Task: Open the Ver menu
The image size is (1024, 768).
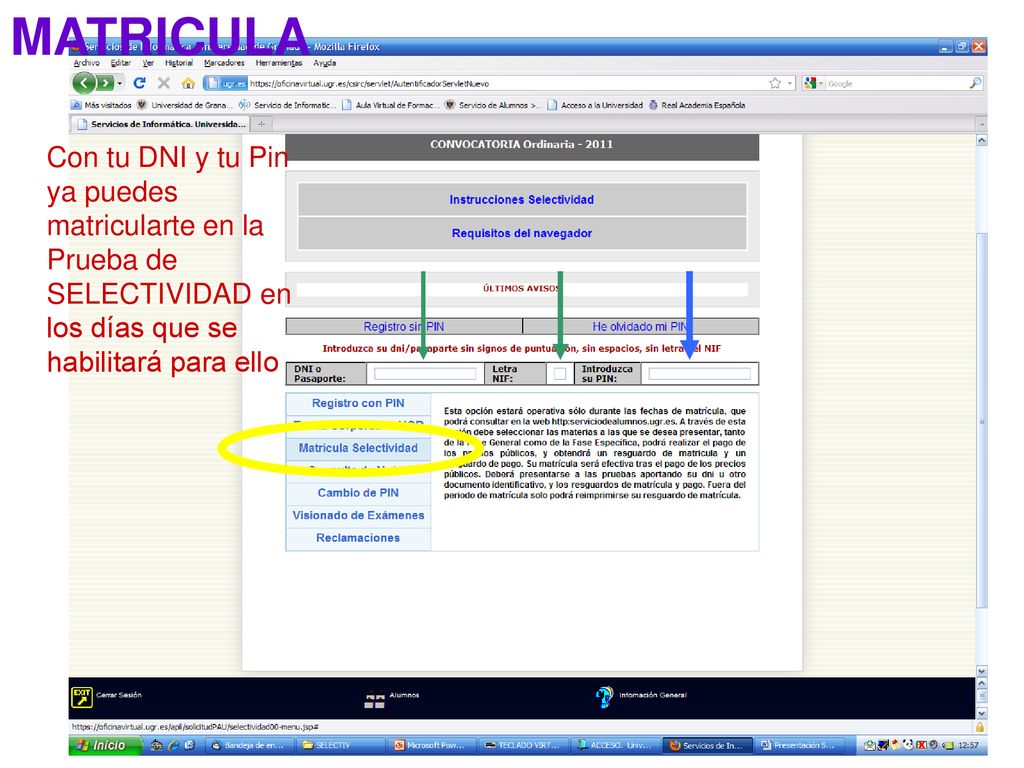Action: tap(148, 63)
